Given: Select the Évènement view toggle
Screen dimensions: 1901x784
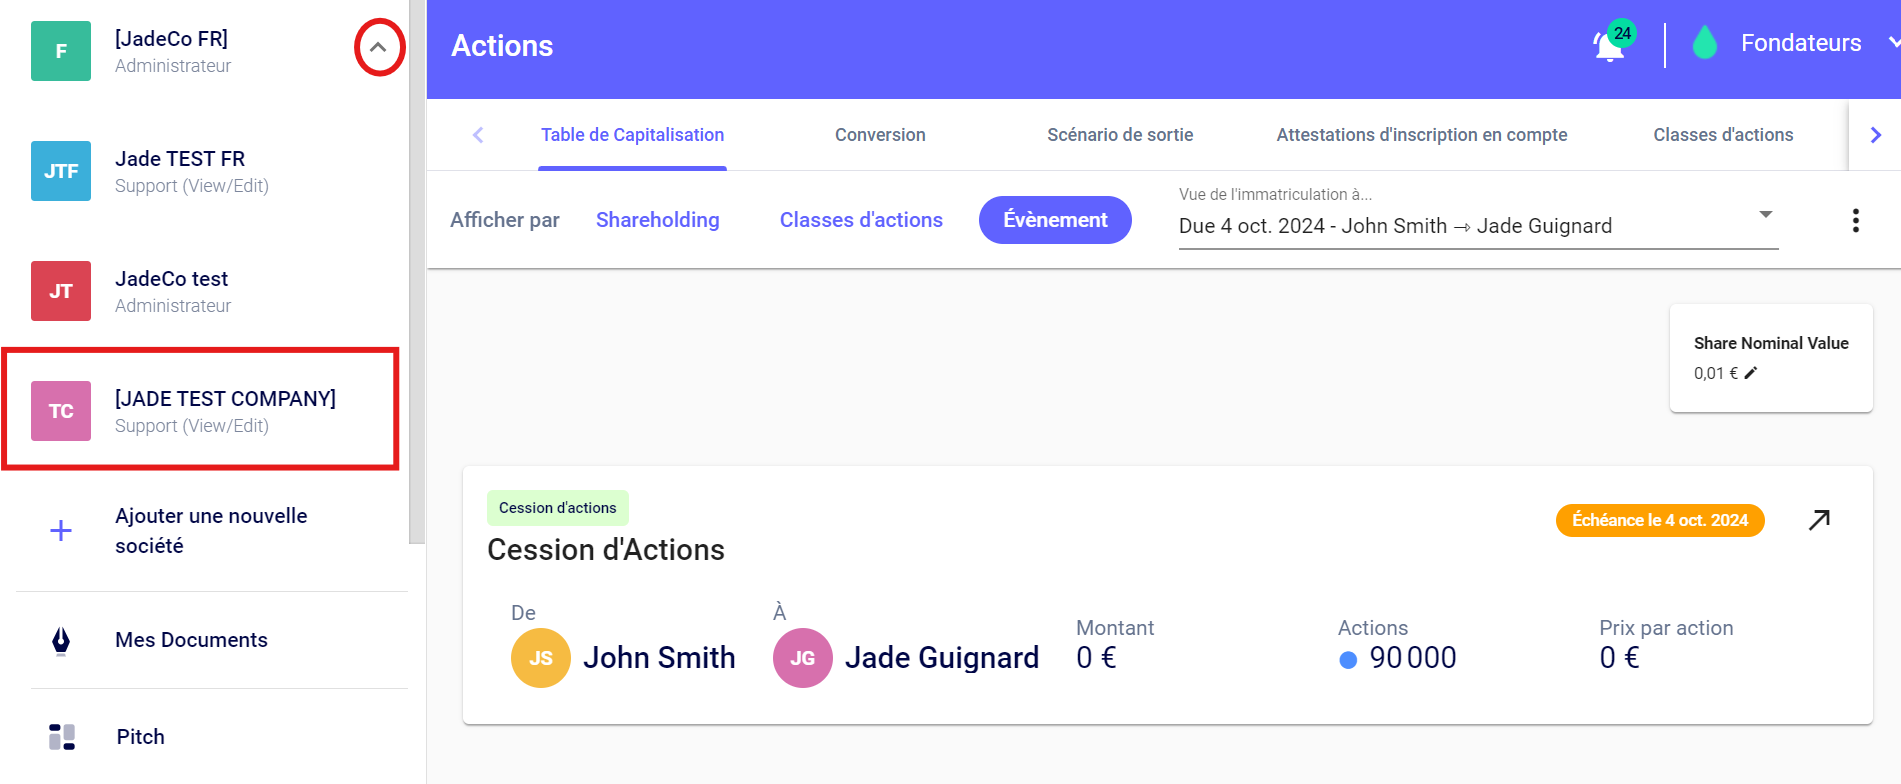Looking at the screenshot, I should (1054, 220).
